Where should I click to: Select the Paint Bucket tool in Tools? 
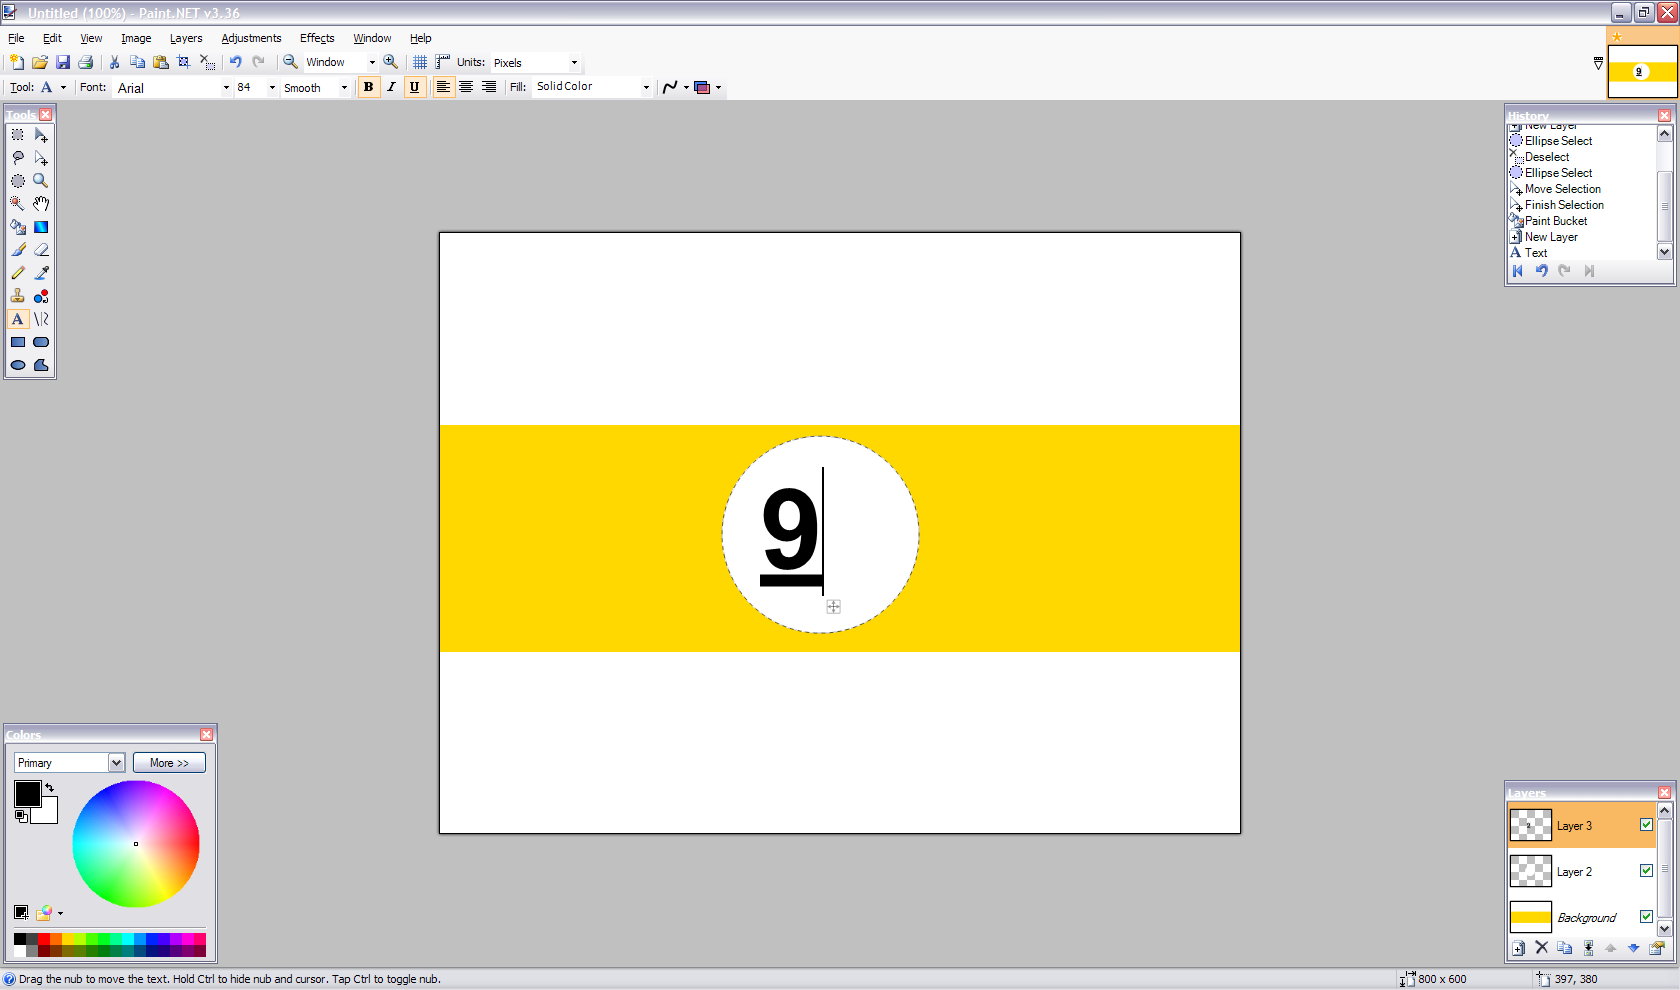point(18,227)
